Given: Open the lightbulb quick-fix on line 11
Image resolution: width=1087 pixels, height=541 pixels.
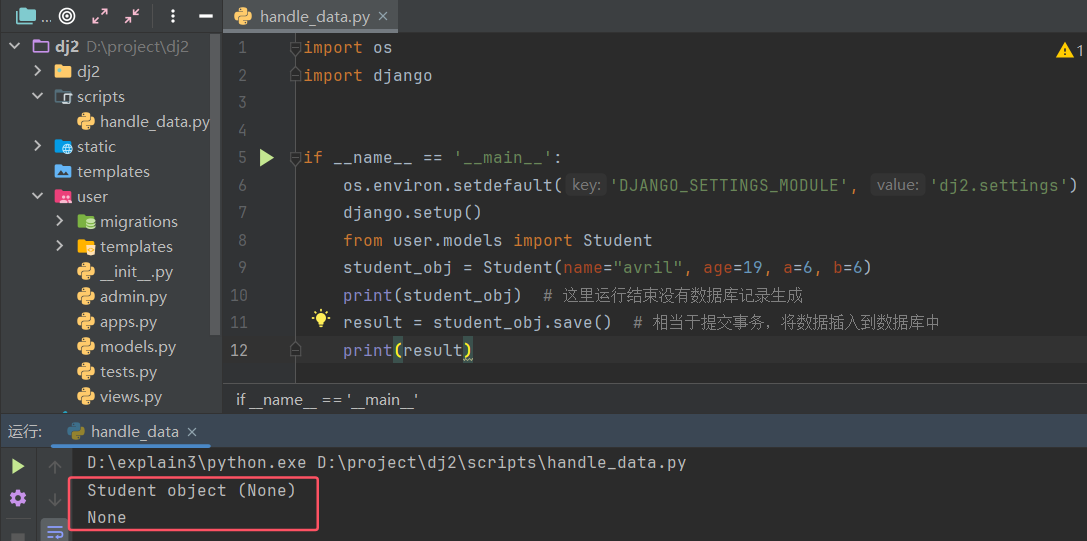Looking at the screenshot, I should coord(320,318).
